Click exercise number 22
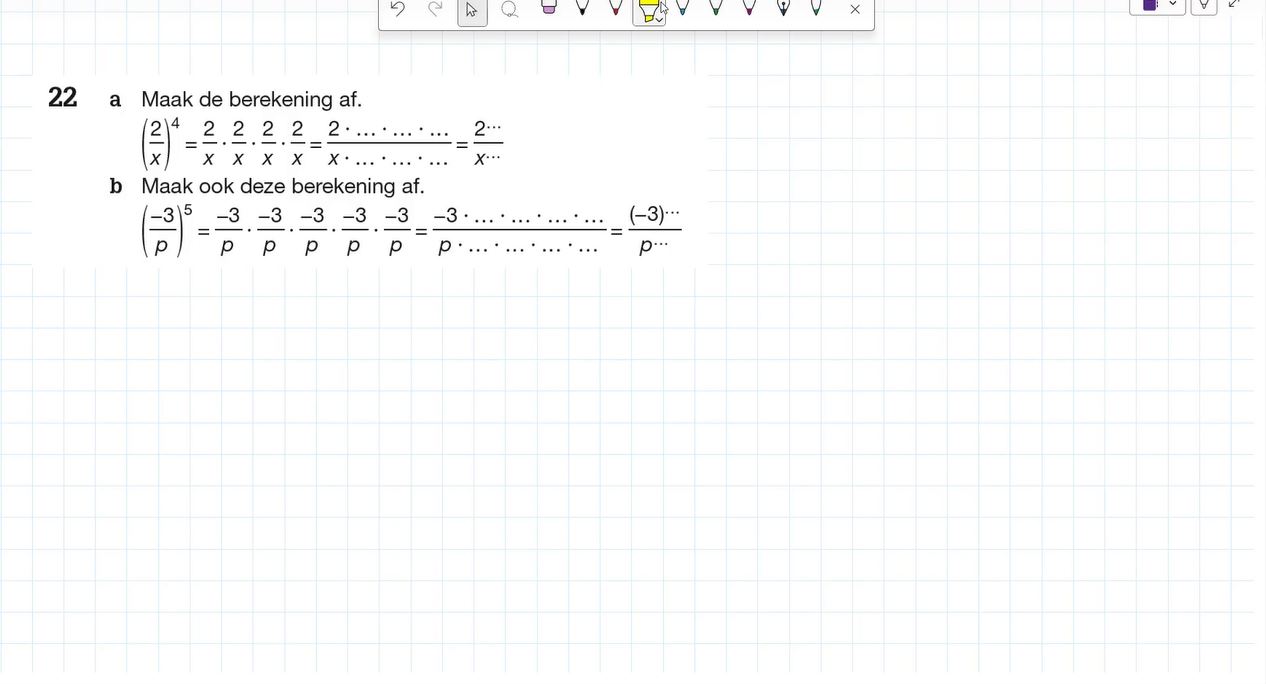 (x=62, y=98)
